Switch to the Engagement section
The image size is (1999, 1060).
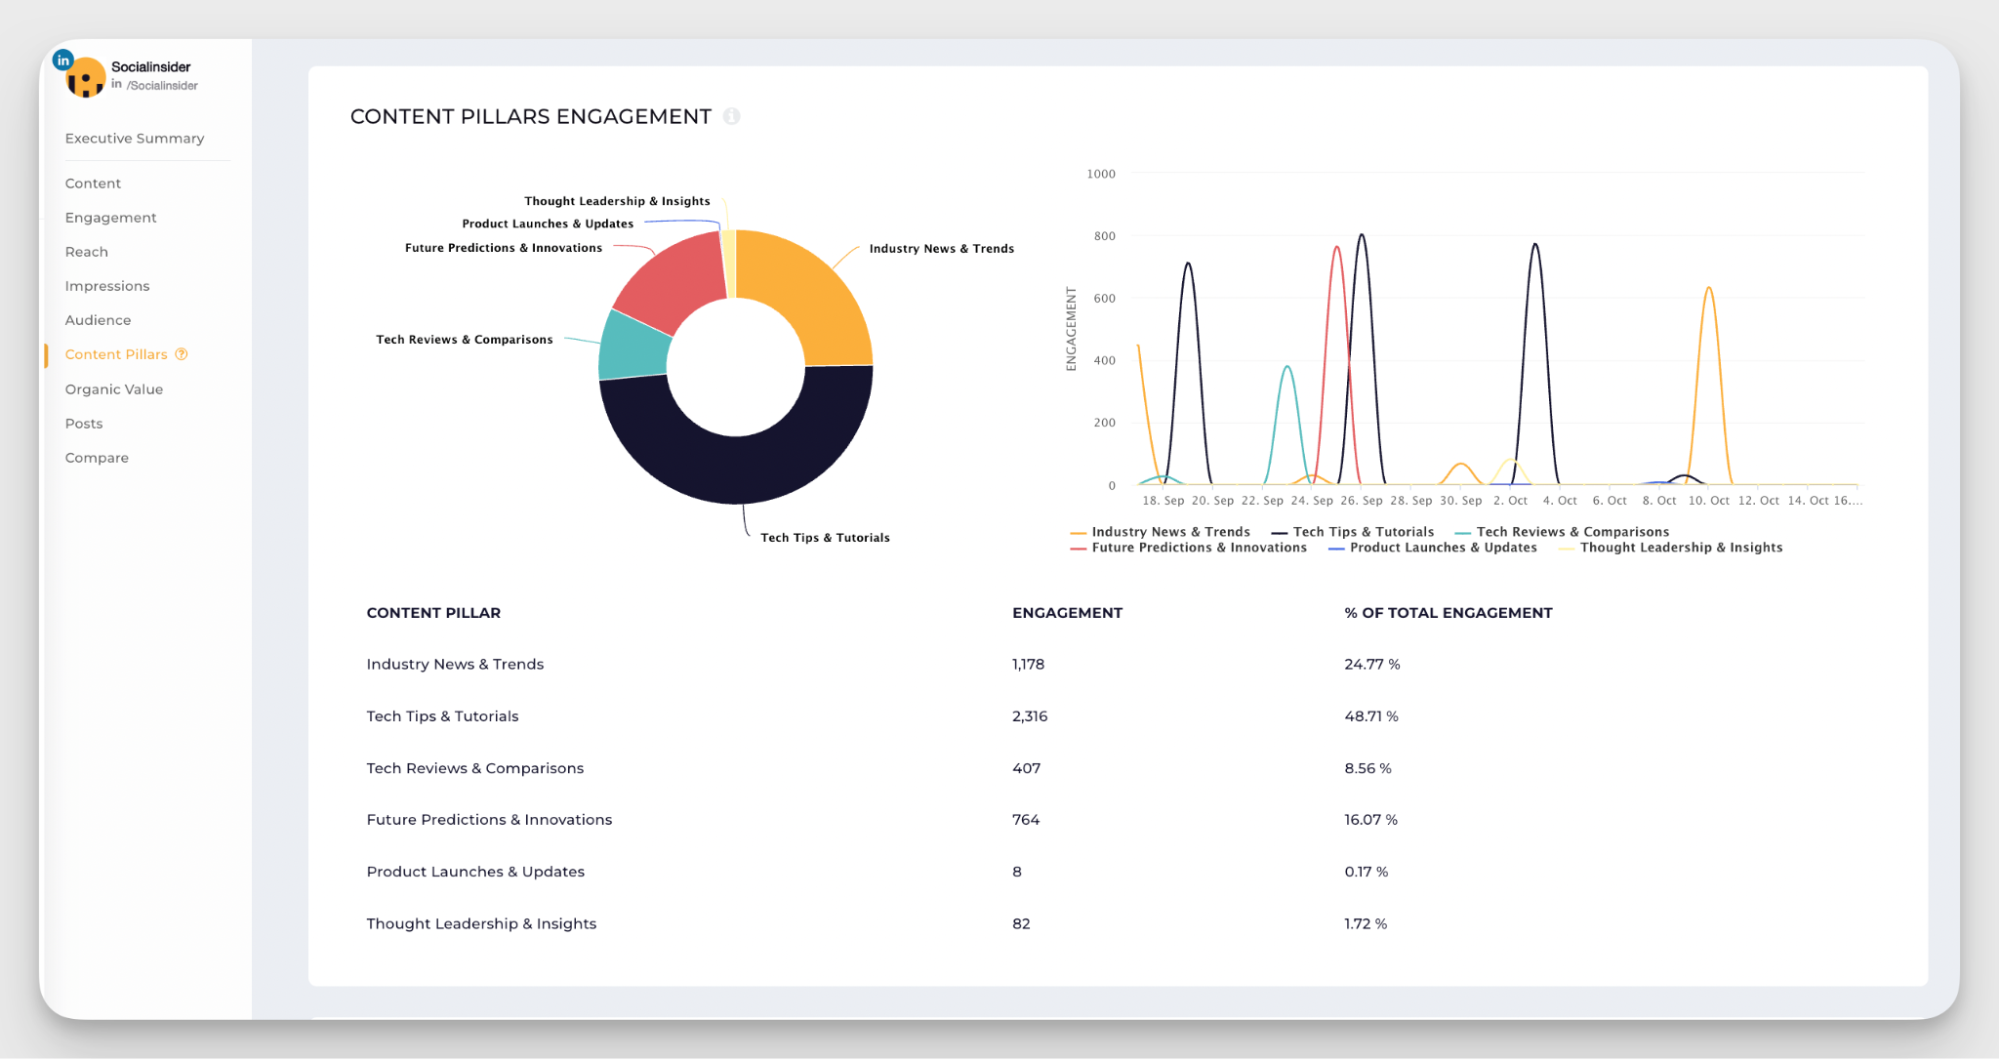click(110, 217)
